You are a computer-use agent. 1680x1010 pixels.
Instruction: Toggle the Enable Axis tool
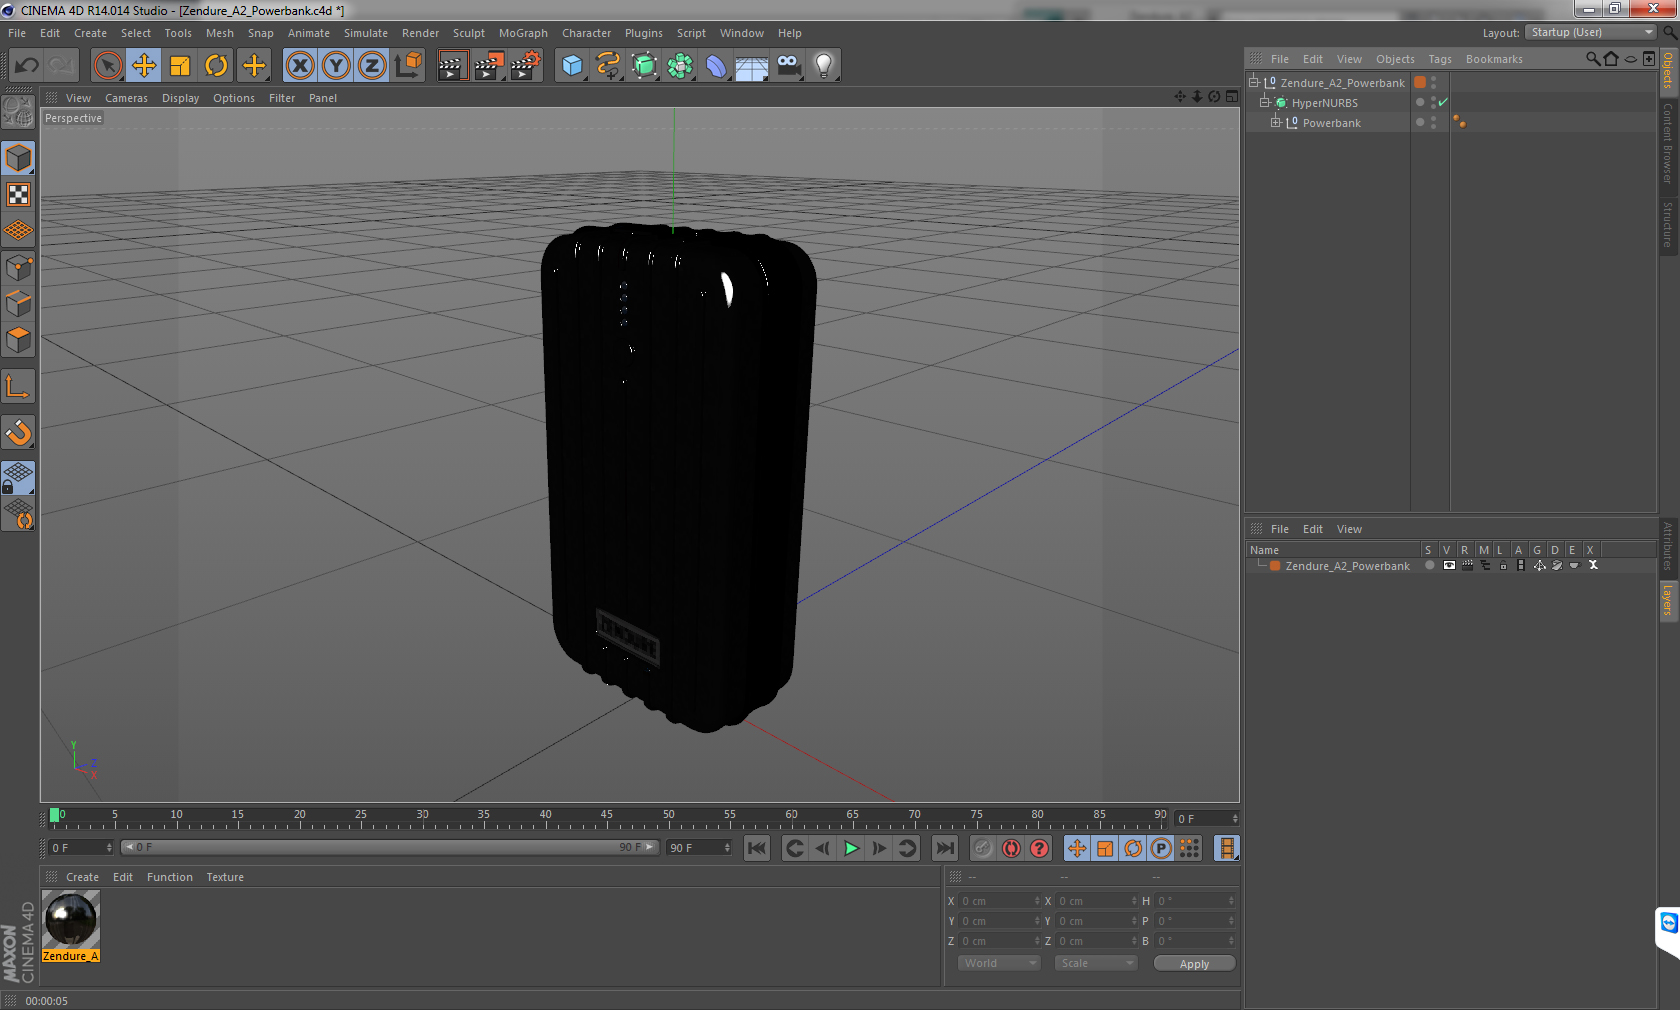[x=18, y=387]
